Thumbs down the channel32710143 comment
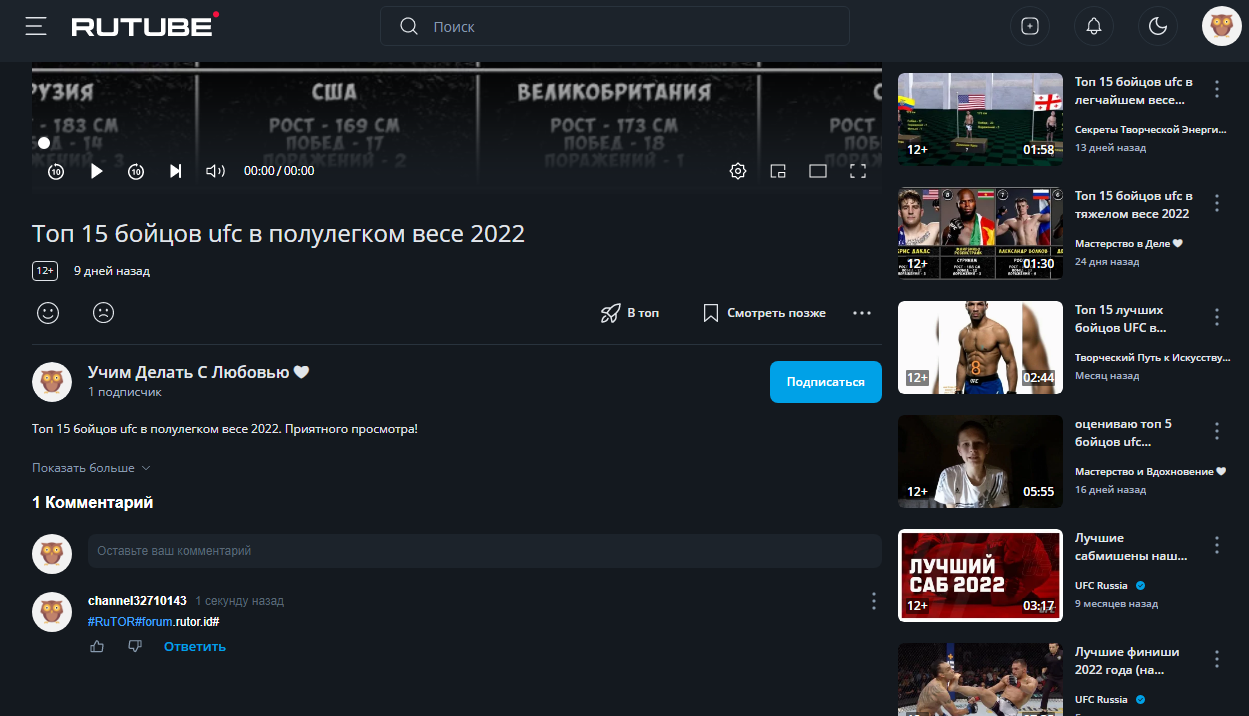 tap(135, 647)
